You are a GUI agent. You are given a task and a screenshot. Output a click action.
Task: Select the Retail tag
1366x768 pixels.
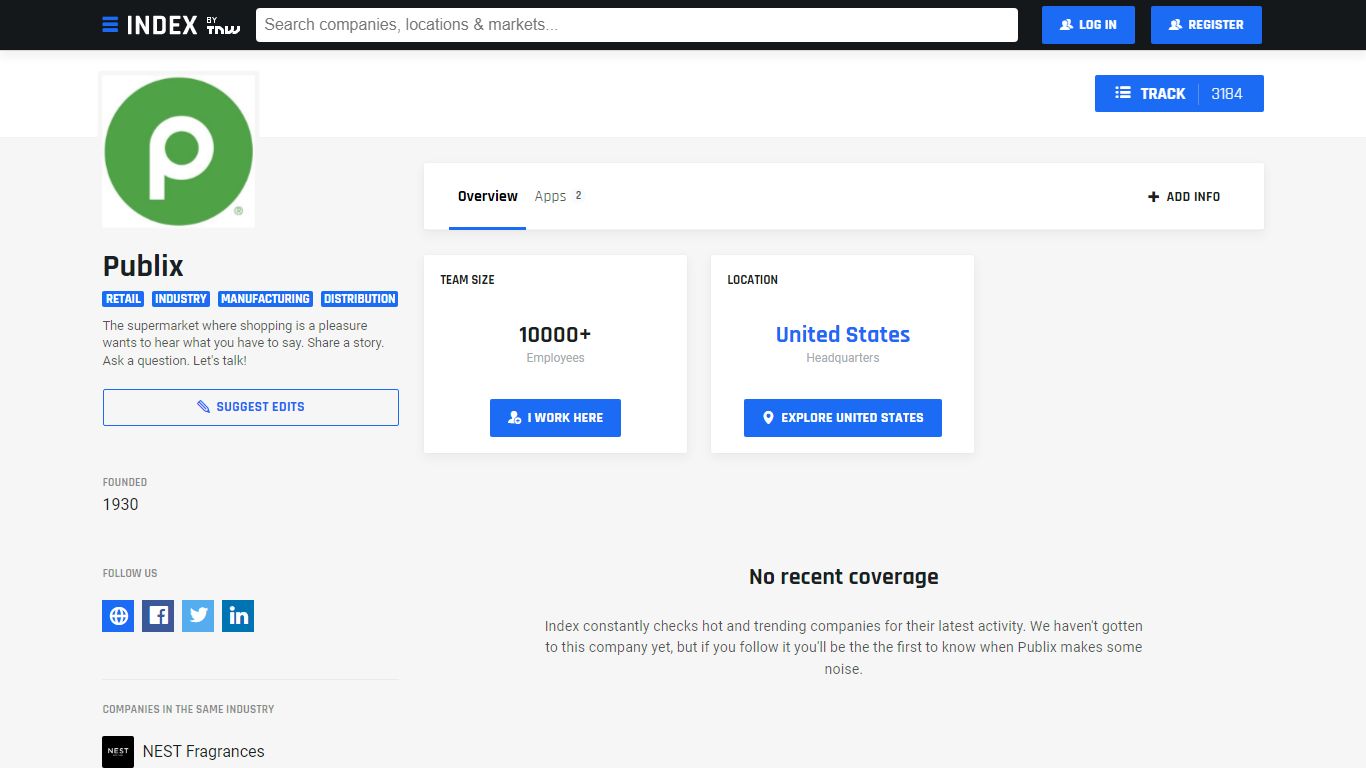click(123, 299)
